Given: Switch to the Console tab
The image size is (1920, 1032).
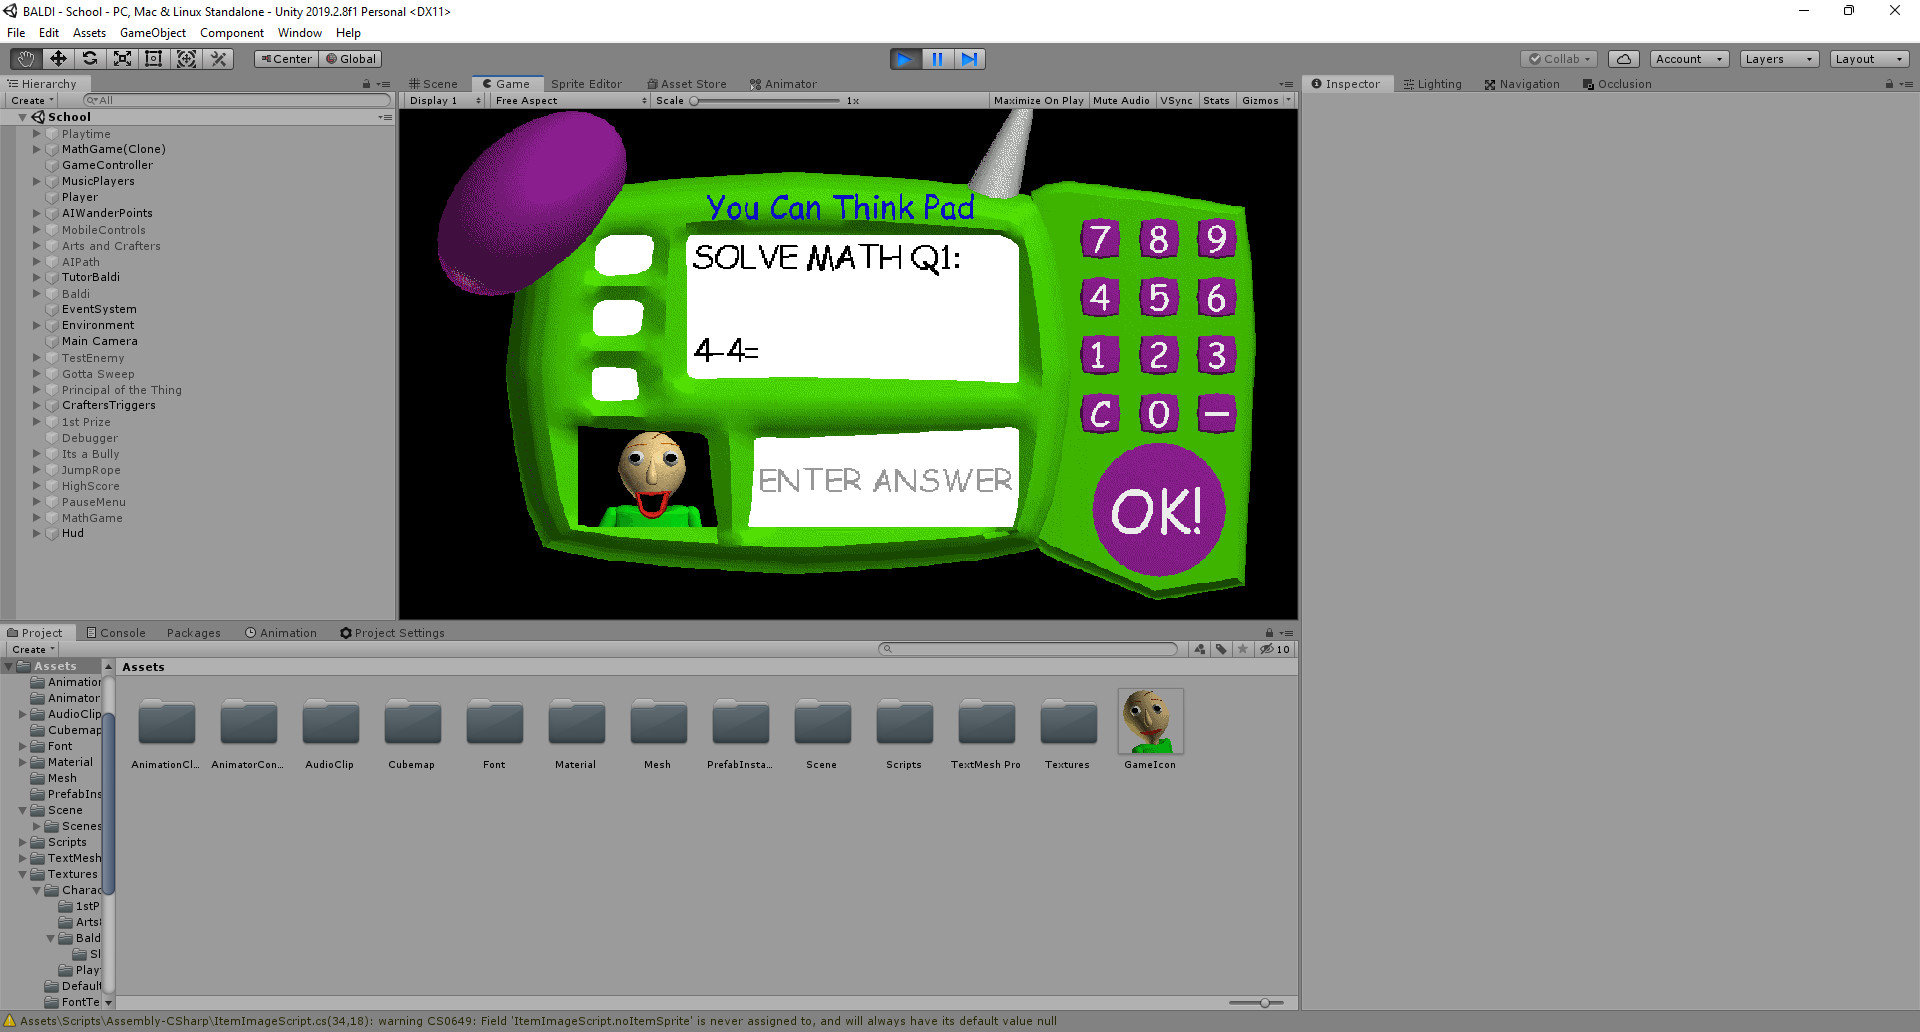Looking at the screenshot, I should (x=116, y=633).
